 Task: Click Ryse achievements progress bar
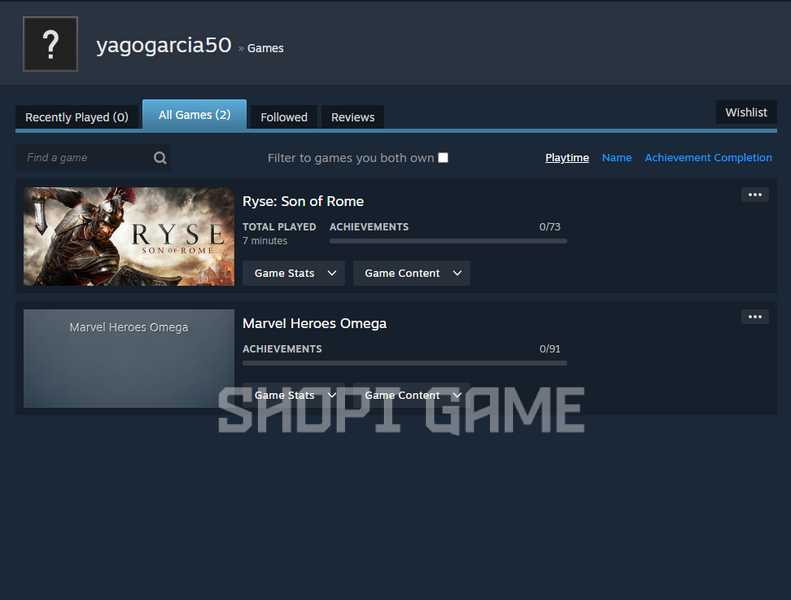coord(448,241)
